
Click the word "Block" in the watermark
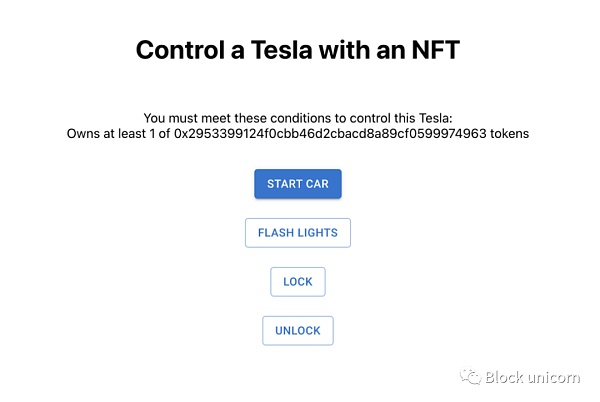click(505, 377)
